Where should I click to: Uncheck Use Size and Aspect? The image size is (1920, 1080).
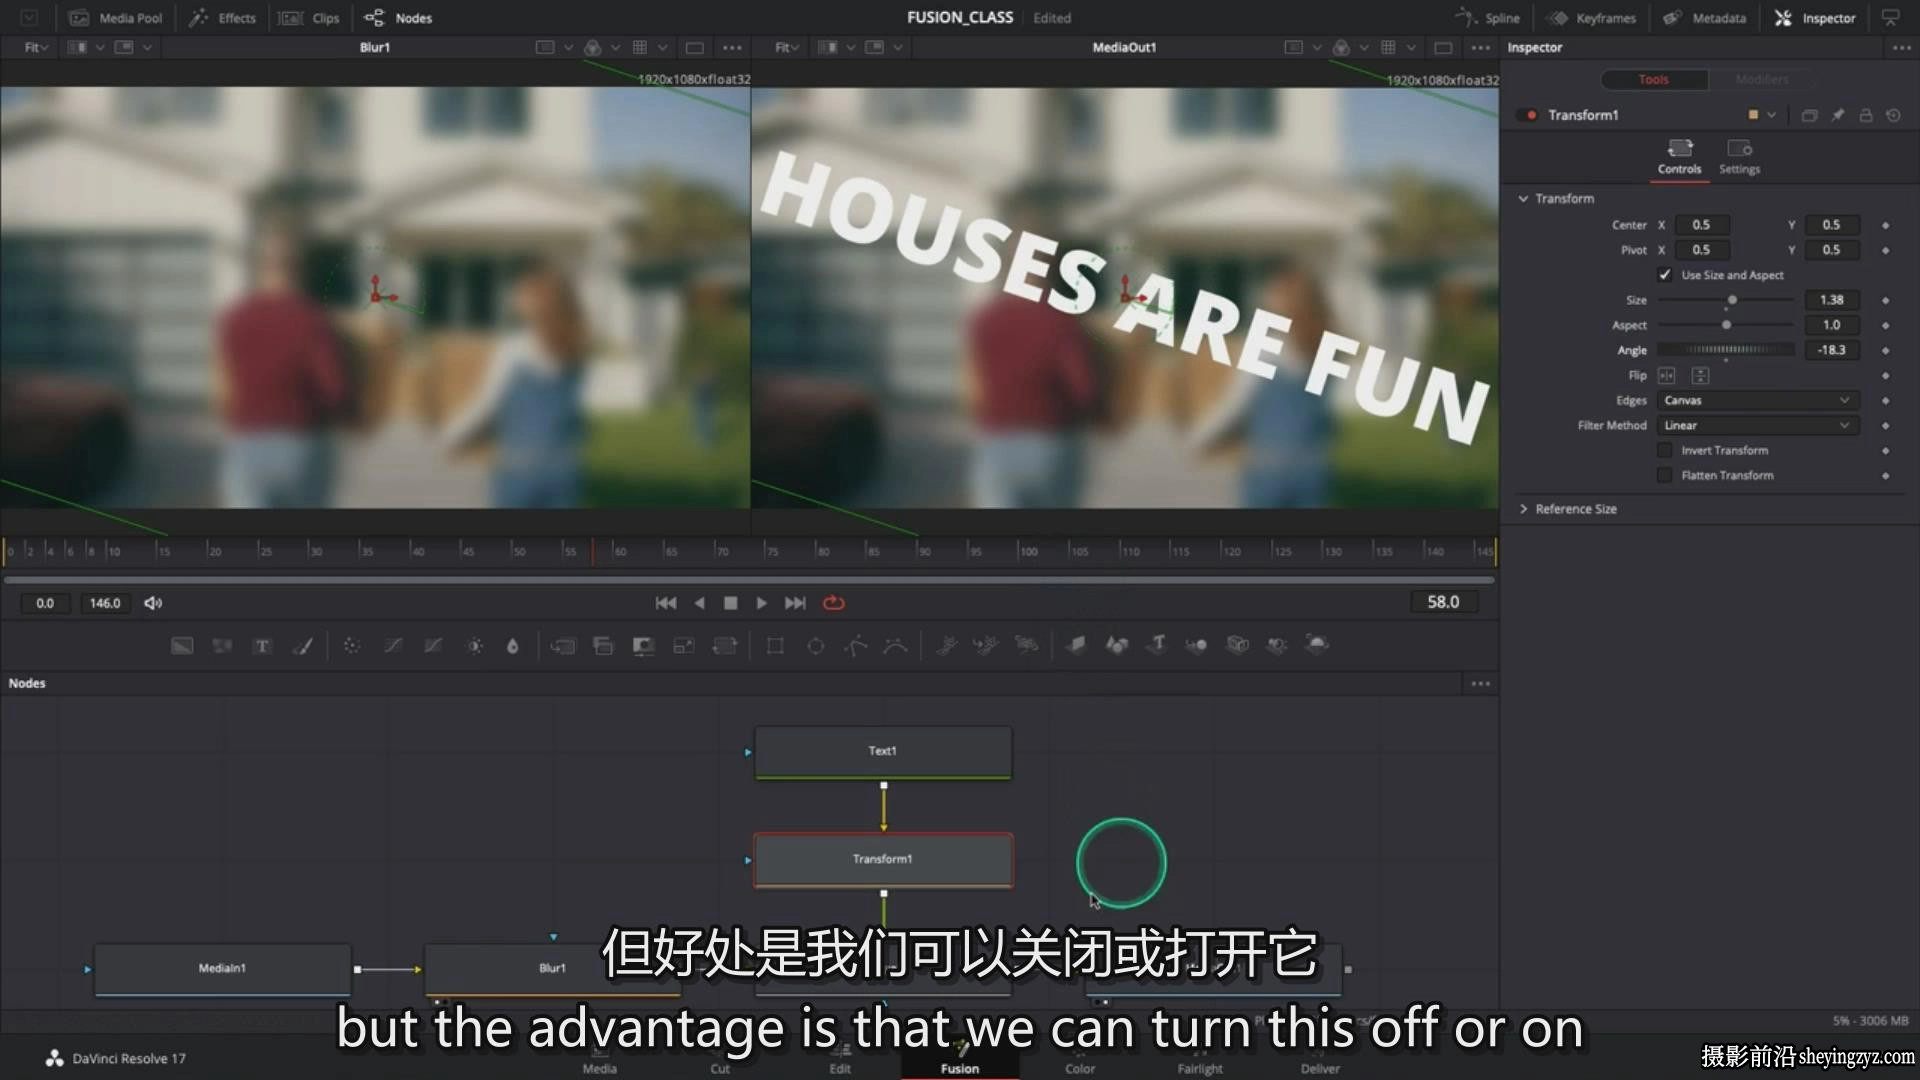(x=1665, y=275)
